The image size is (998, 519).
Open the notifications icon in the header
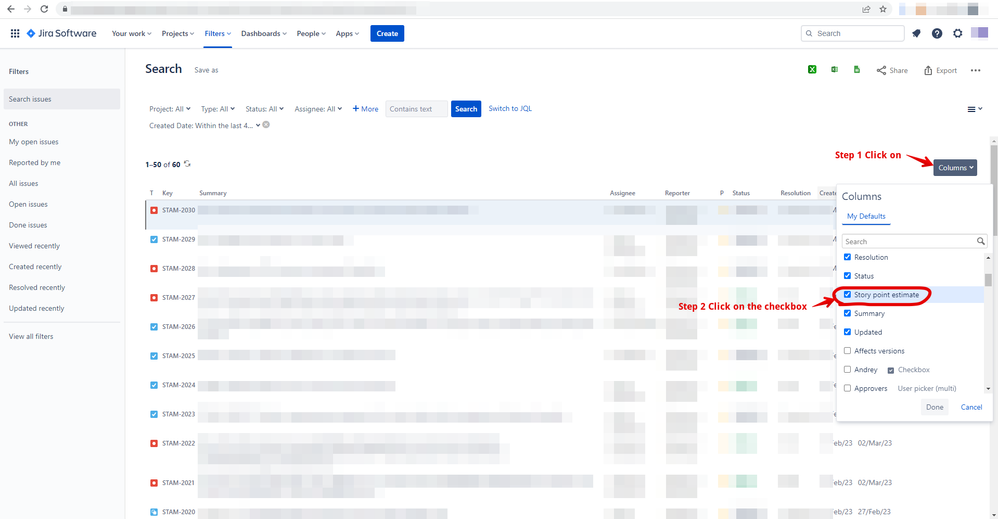pos(916,33)
